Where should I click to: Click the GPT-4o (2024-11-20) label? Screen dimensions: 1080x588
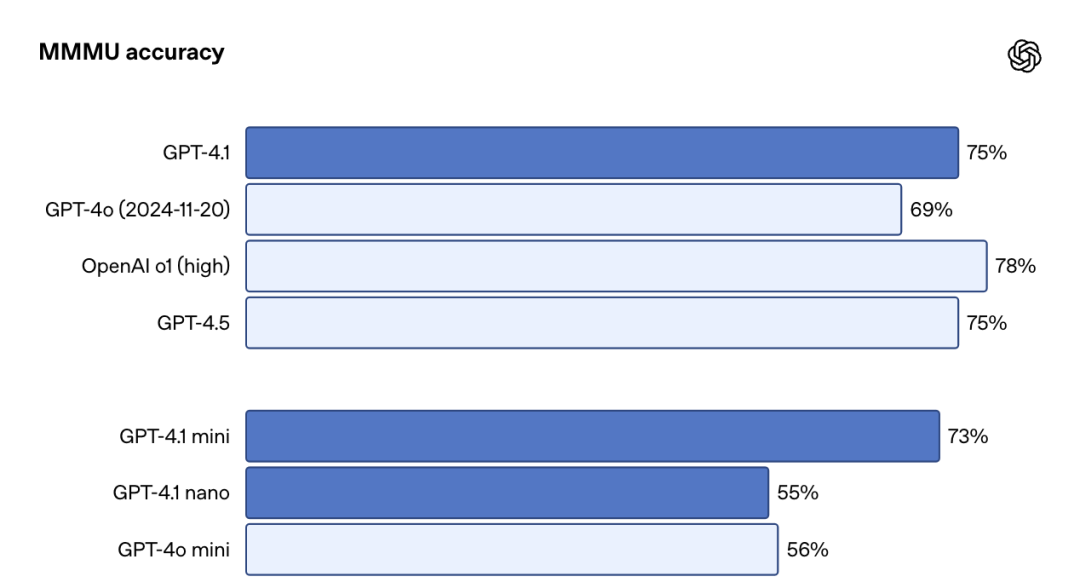coord(138,210)
